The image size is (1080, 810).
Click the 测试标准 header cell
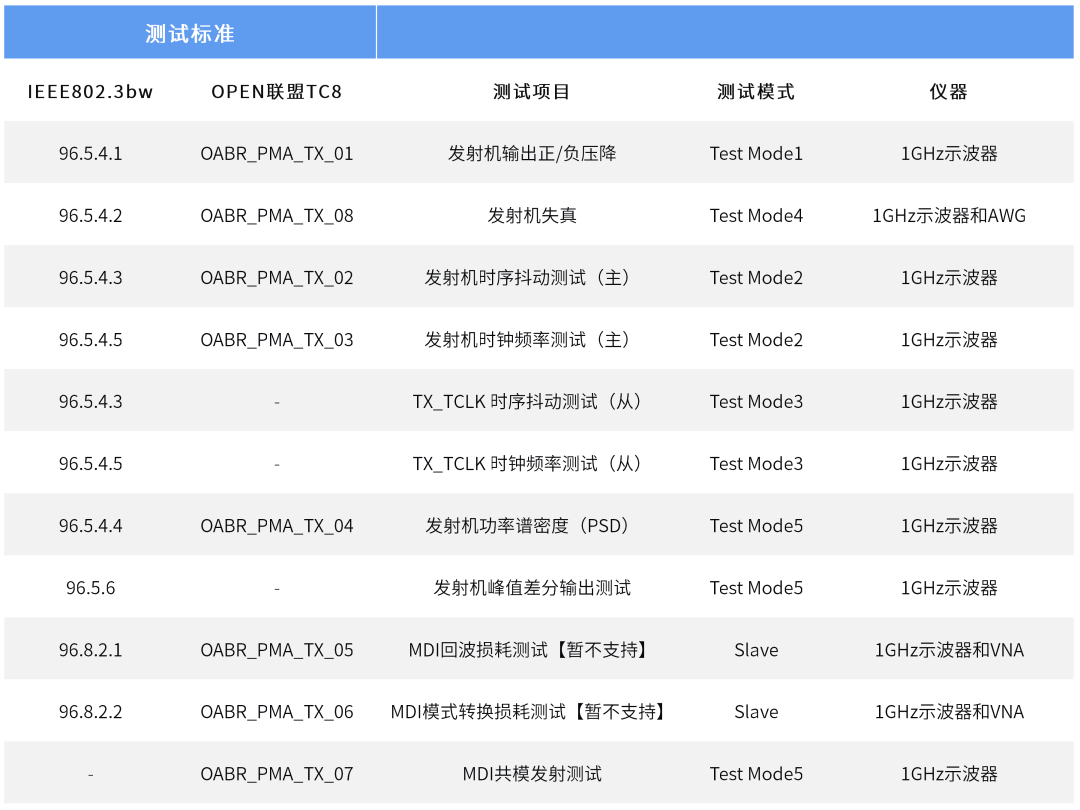[x=190, y=33]
